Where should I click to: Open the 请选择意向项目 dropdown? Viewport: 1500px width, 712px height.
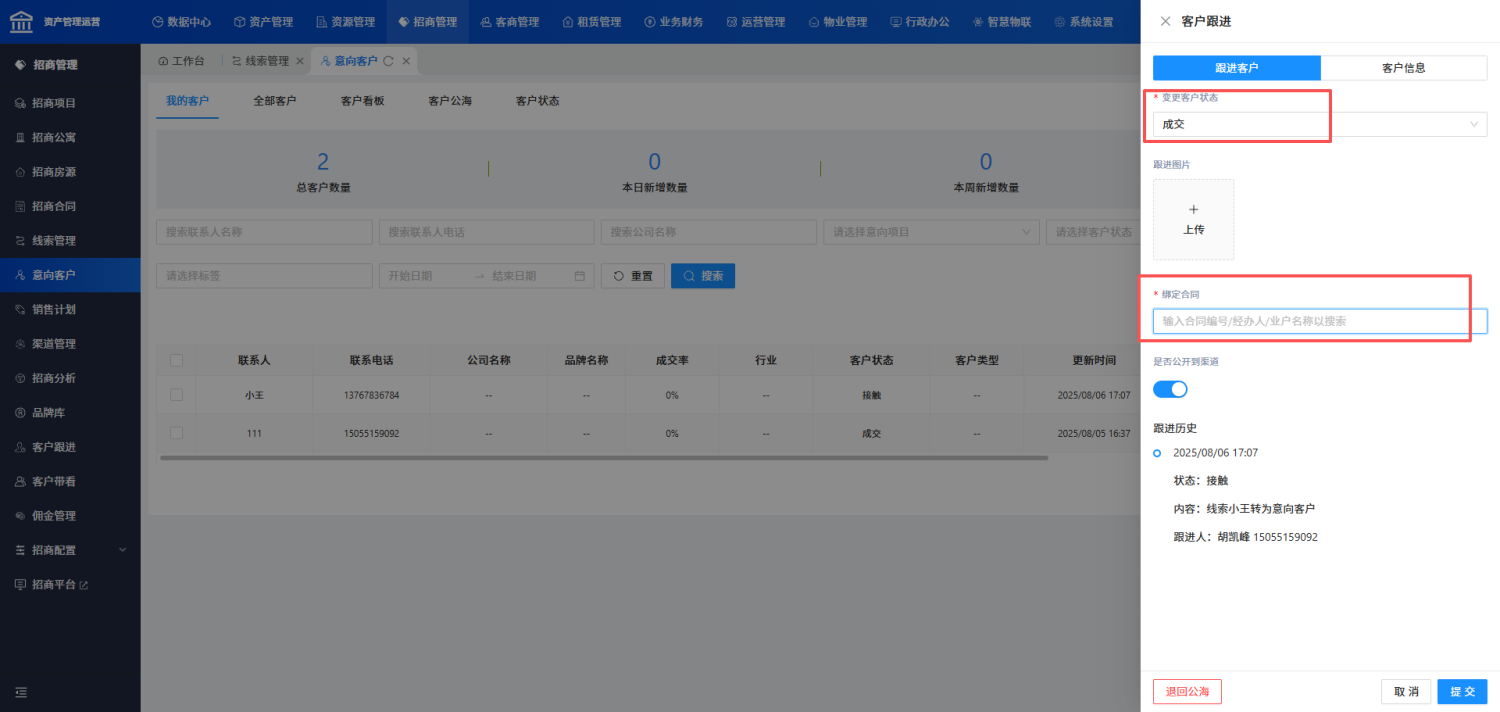[x=931, y=232]
